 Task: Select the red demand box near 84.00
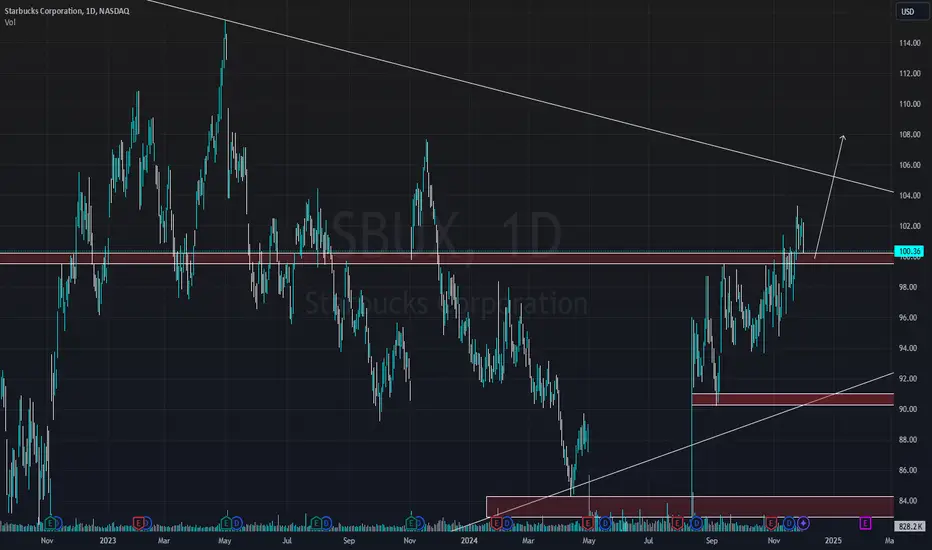[x=689, y=507]
